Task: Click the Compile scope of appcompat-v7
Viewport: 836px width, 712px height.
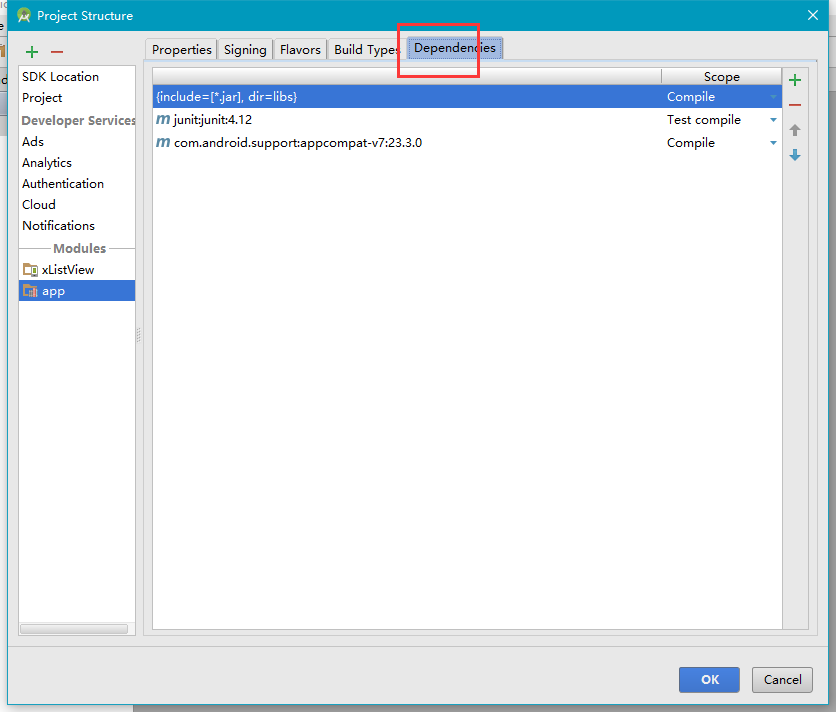Action: 690,142
